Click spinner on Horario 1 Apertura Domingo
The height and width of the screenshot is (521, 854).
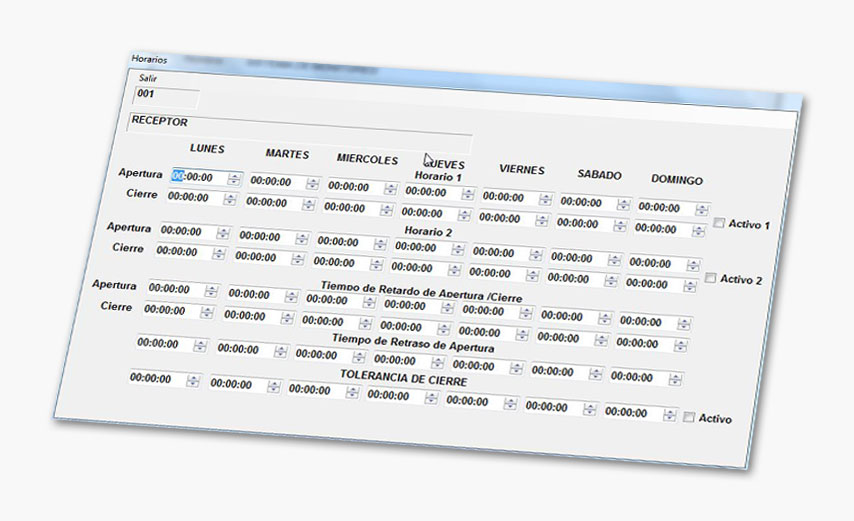coord(701,209)
